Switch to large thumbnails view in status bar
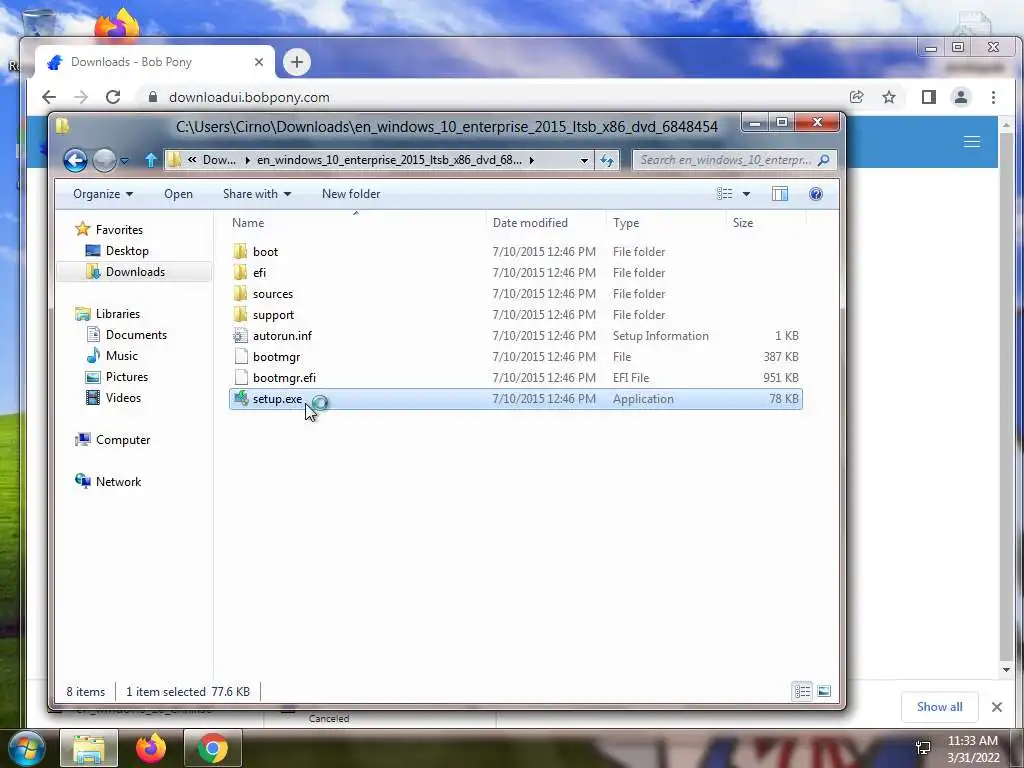The image size is (1024, 768). (824, 691)
